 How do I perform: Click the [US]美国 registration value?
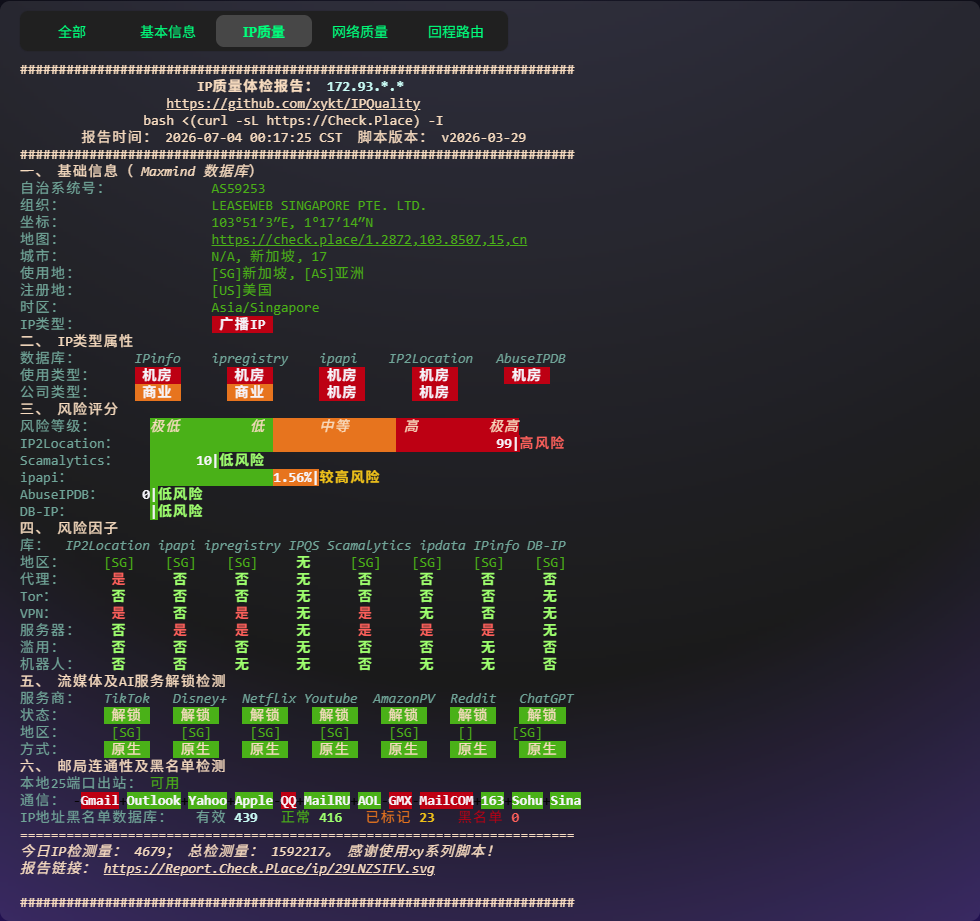click(241, 291)
